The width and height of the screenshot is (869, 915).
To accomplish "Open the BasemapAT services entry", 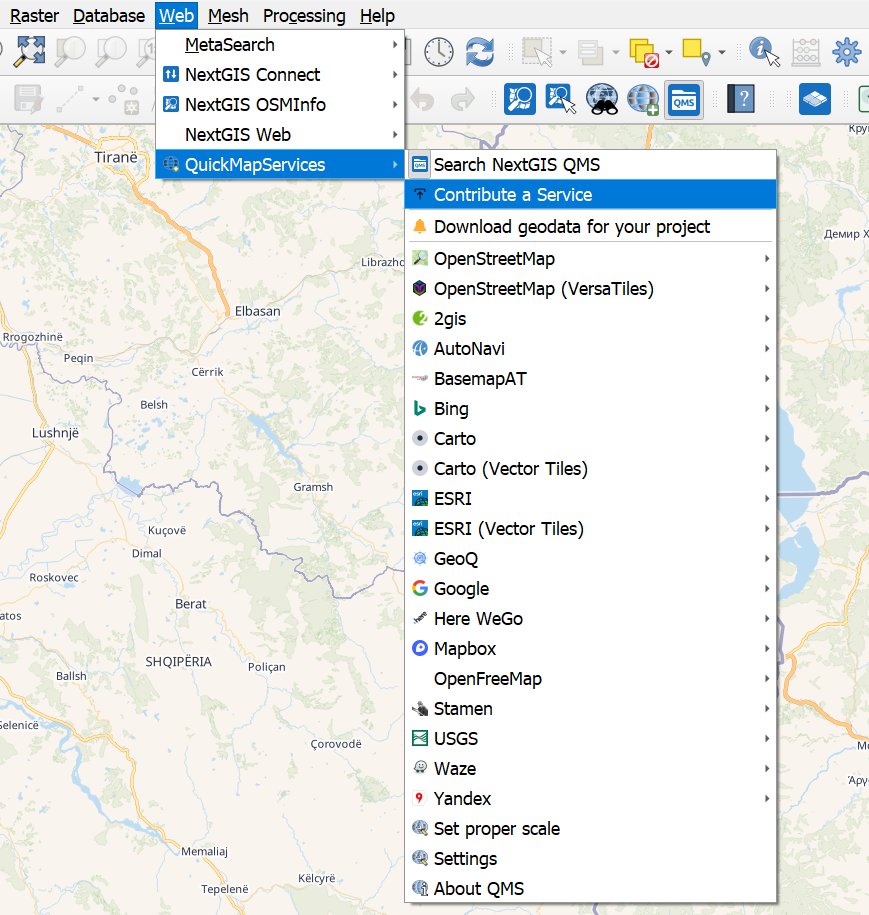I will [x=591, y=379].
